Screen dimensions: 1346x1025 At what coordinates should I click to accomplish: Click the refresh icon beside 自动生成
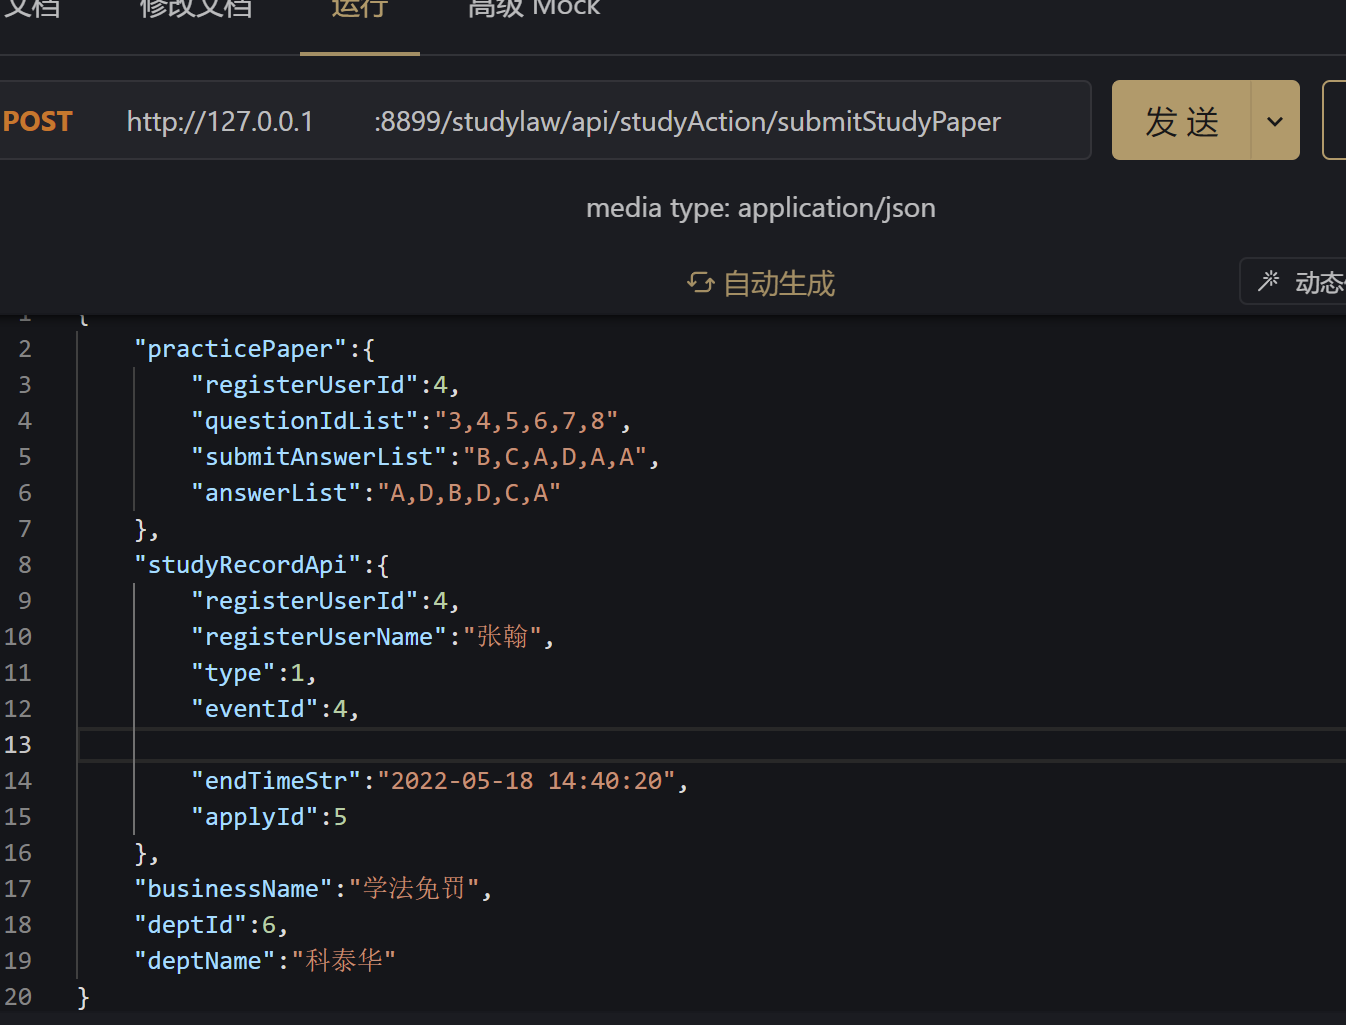(x=700, y=283)
